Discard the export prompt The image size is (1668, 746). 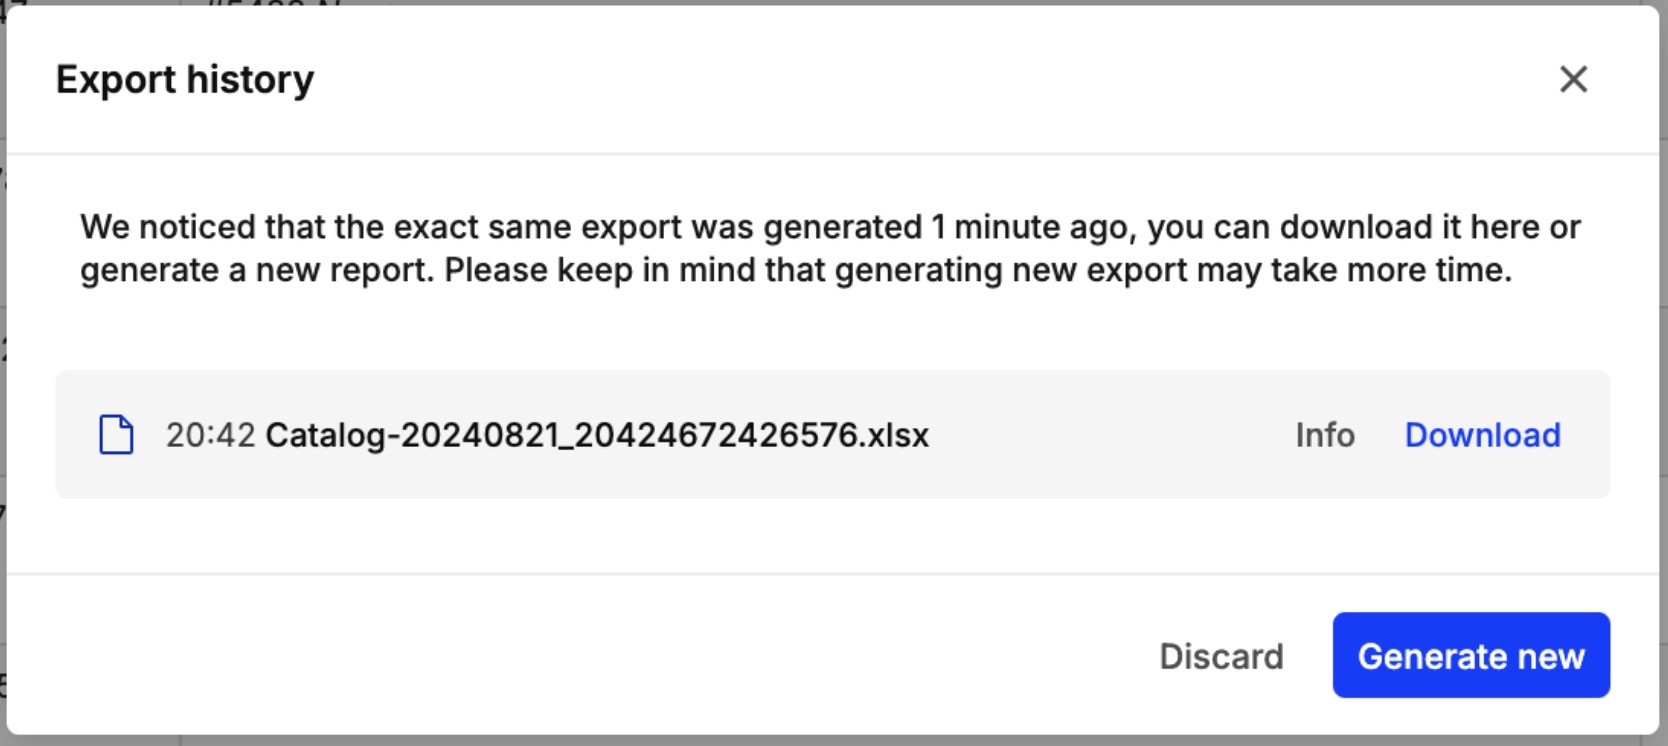click(1221, 656)
